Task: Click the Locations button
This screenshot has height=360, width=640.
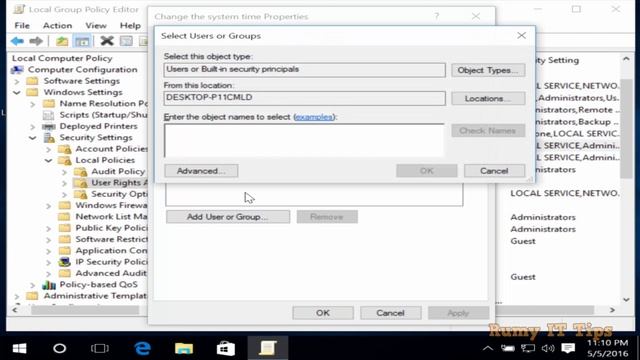Action: 488,98
